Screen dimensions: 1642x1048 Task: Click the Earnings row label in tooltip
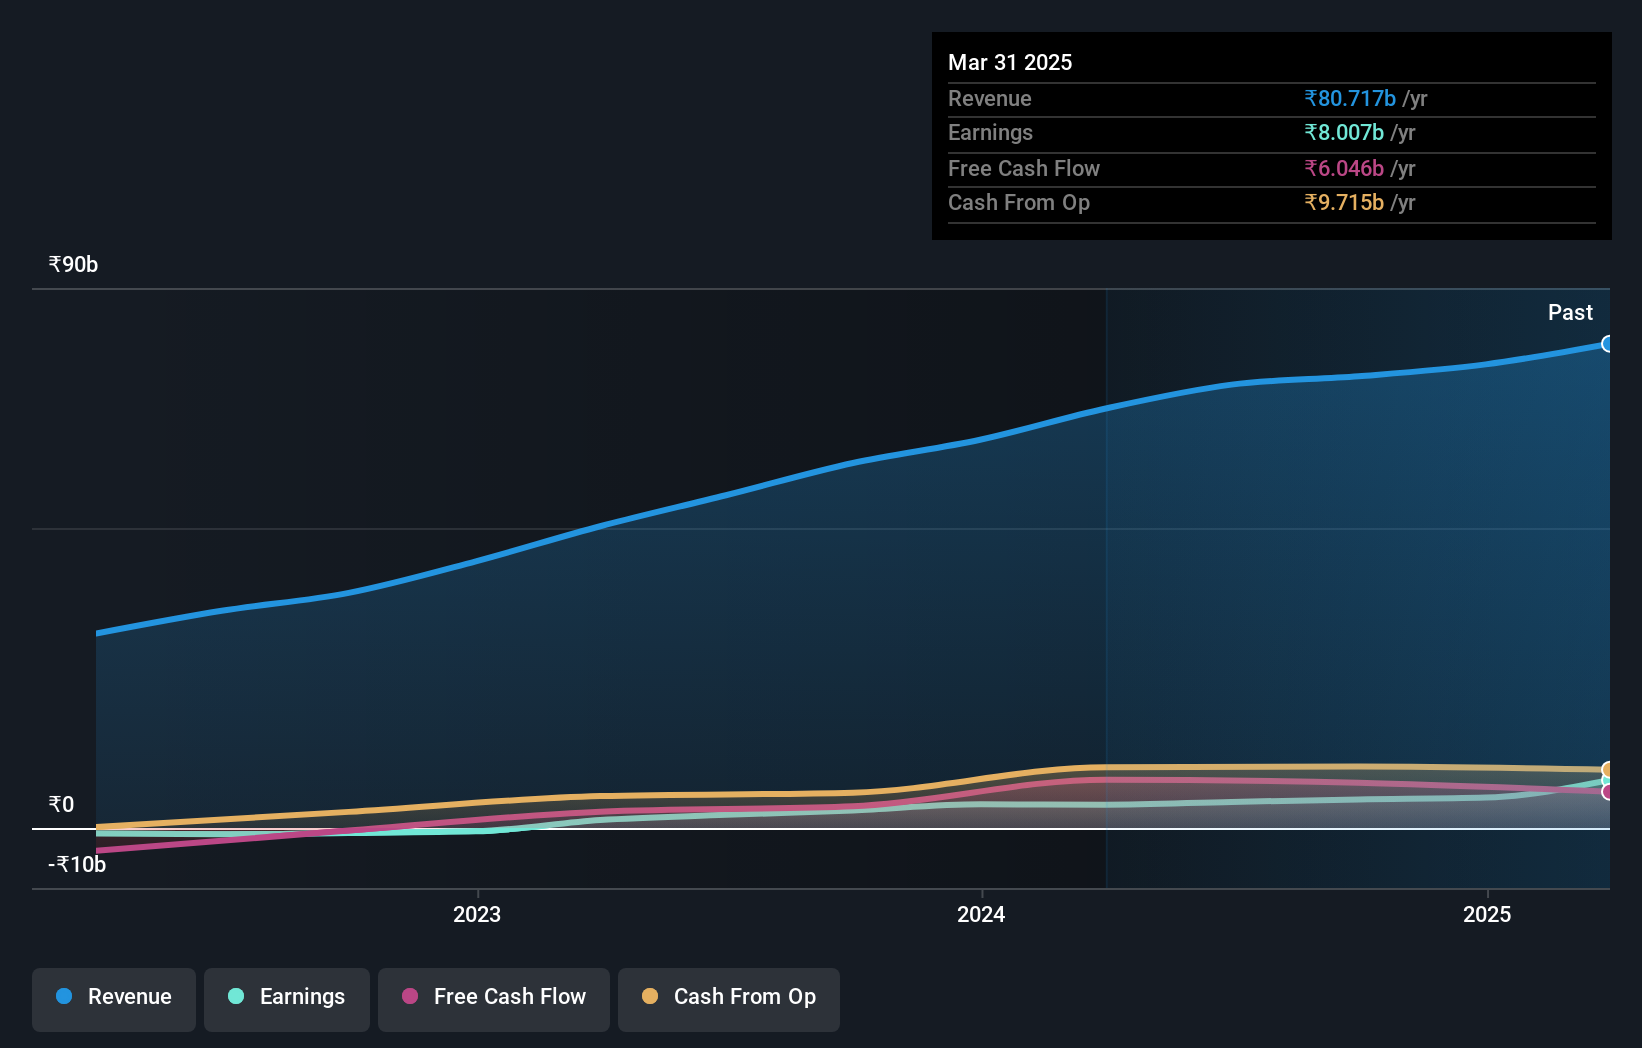tap(990, 132)
